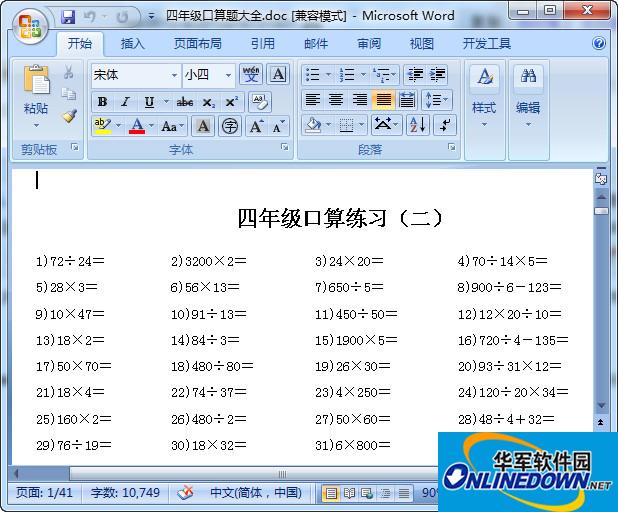Apply yellow text highlight color

pyautogui.click(x=102, y=126)
